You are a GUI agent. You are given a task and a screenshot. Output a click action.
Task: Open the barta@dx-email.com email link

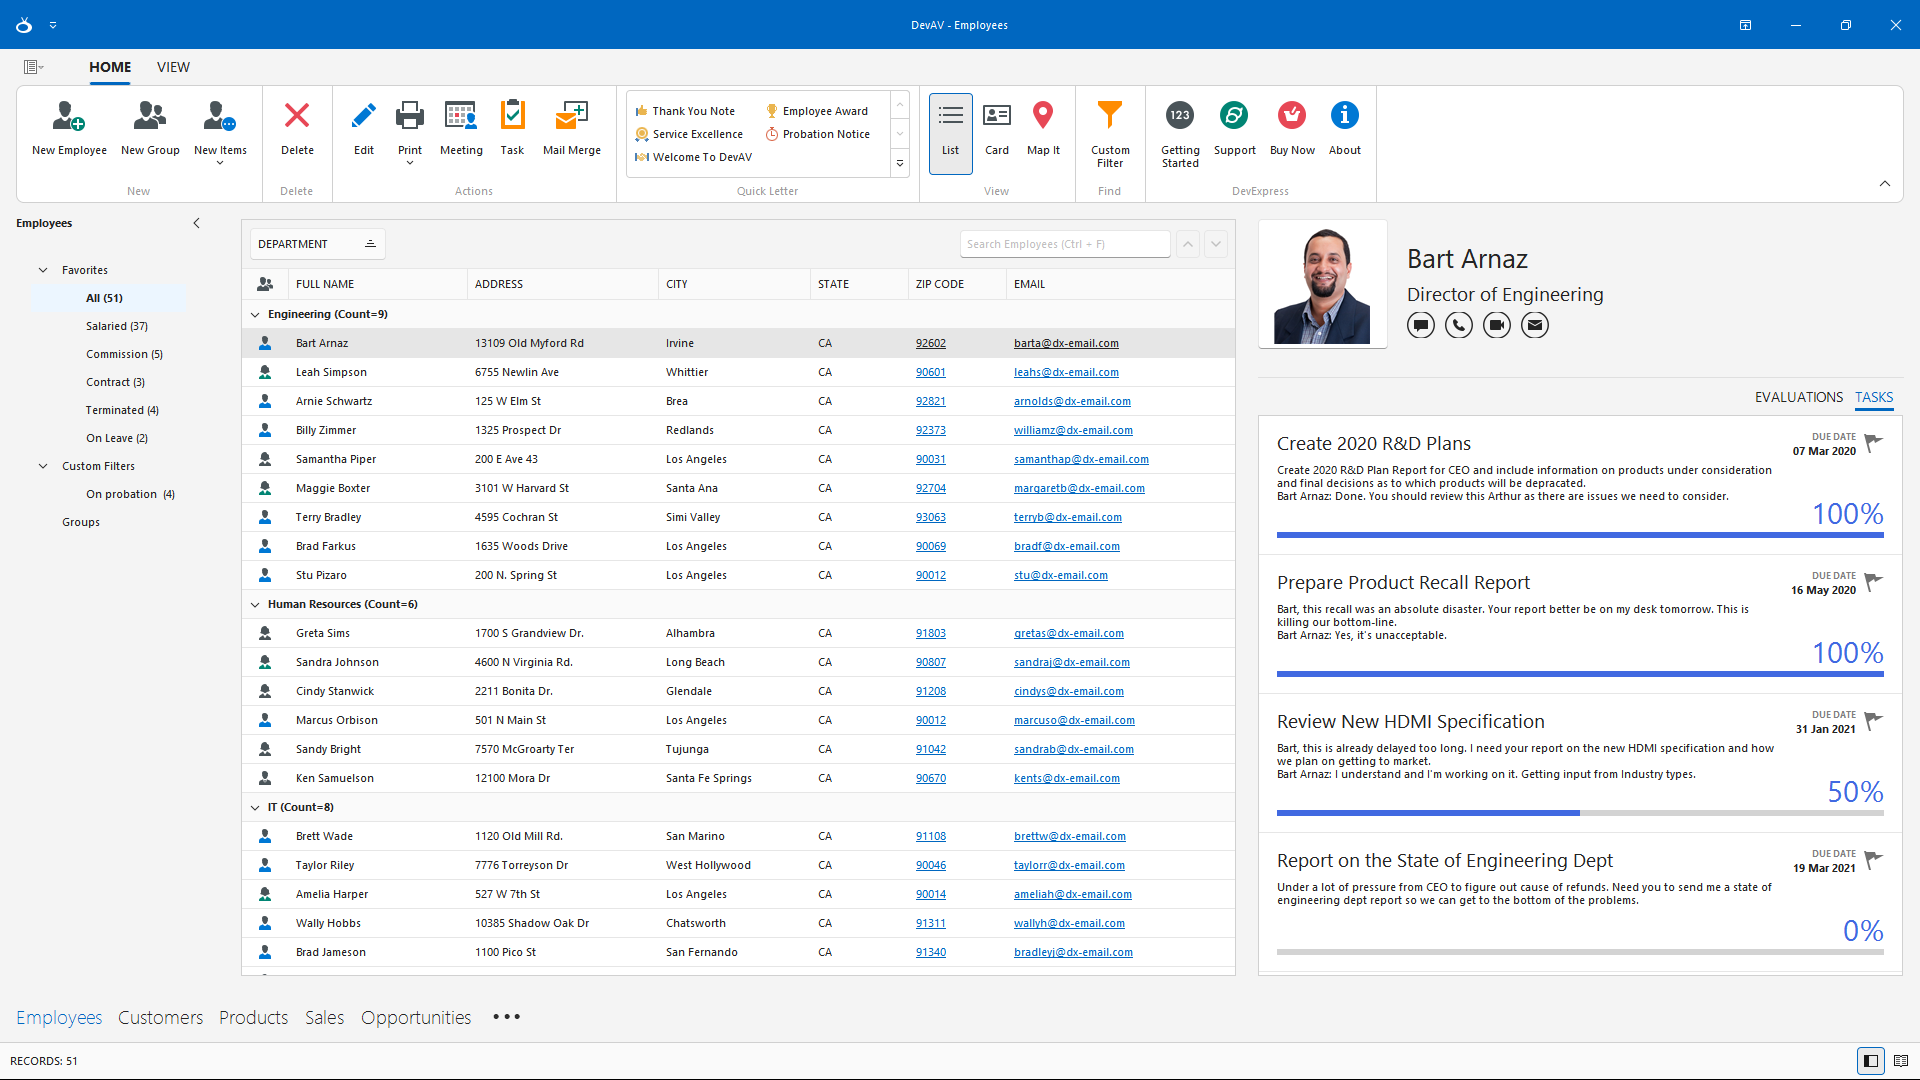click(x=1066, y=343)
